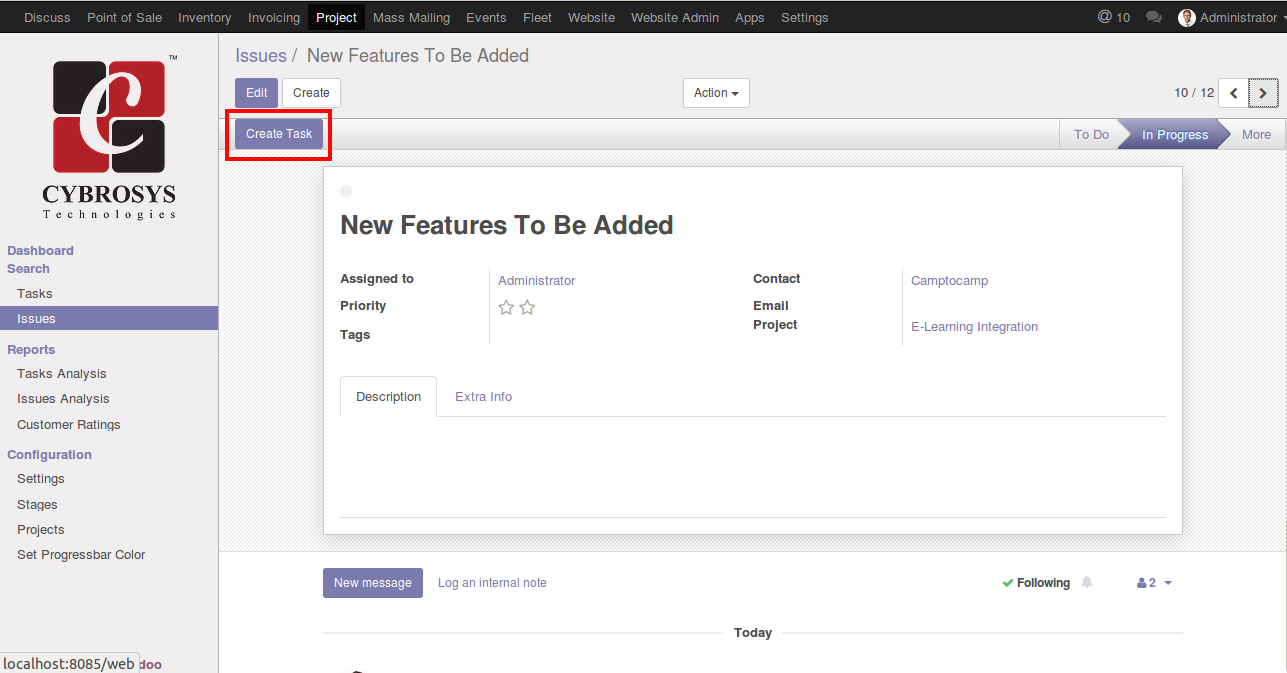Expand the Action dropdown
Image resolution: width=1287 pixels, height=673 pixels.
coord(716,93)
